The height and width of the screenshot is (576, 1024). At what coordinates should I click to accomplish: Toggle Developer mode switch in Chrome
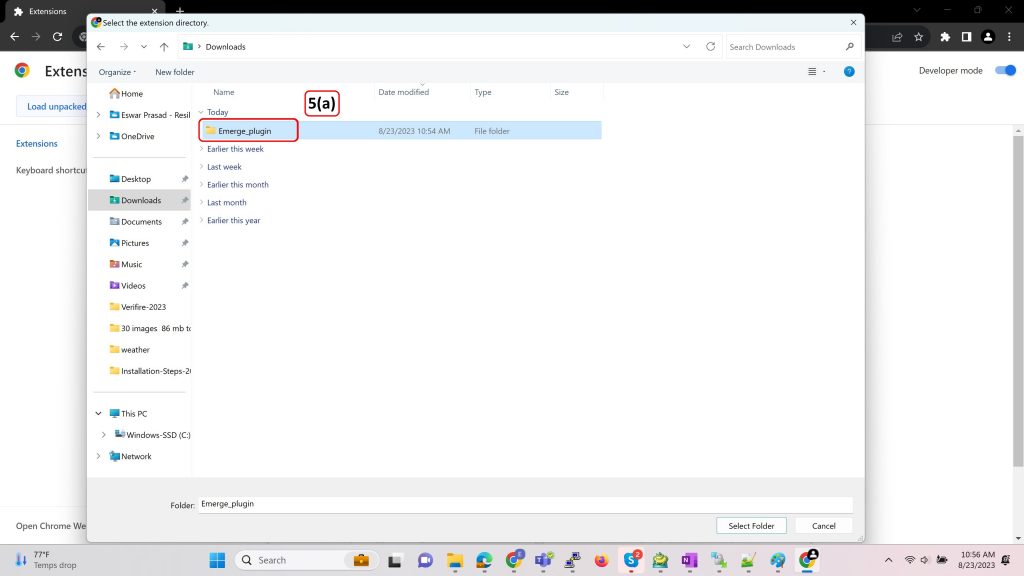pyautogui.click(x=1005, y=71)
